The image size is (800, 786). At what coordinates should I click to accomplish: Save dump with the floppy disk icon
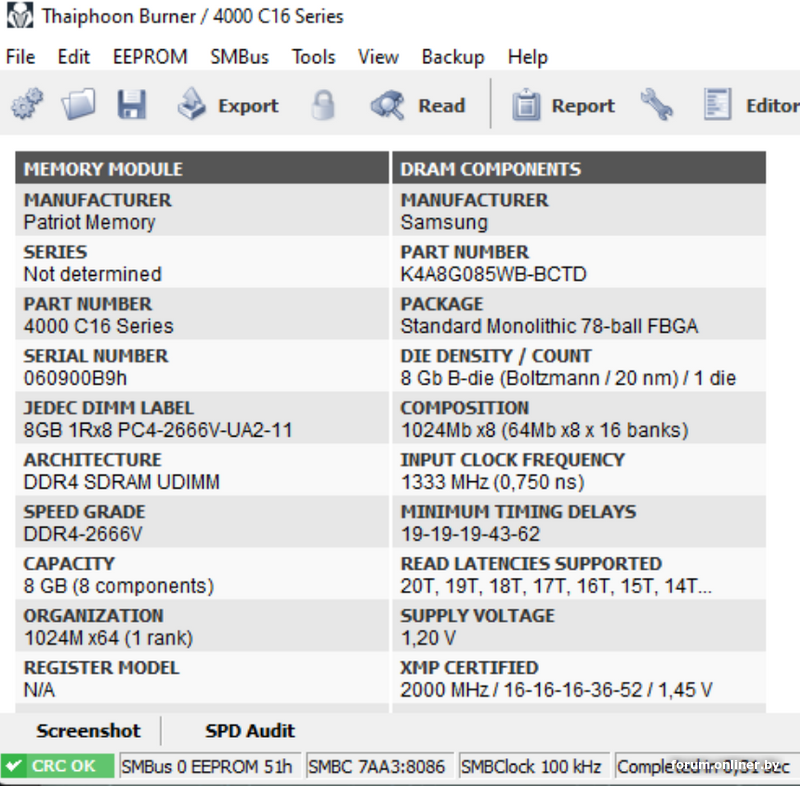pos(132,105)
